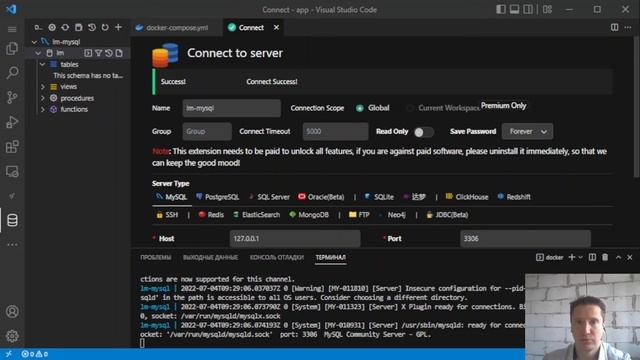Kill the terminal with trash icon
Viewport: 640px width, 360px height.
(605, 257)
